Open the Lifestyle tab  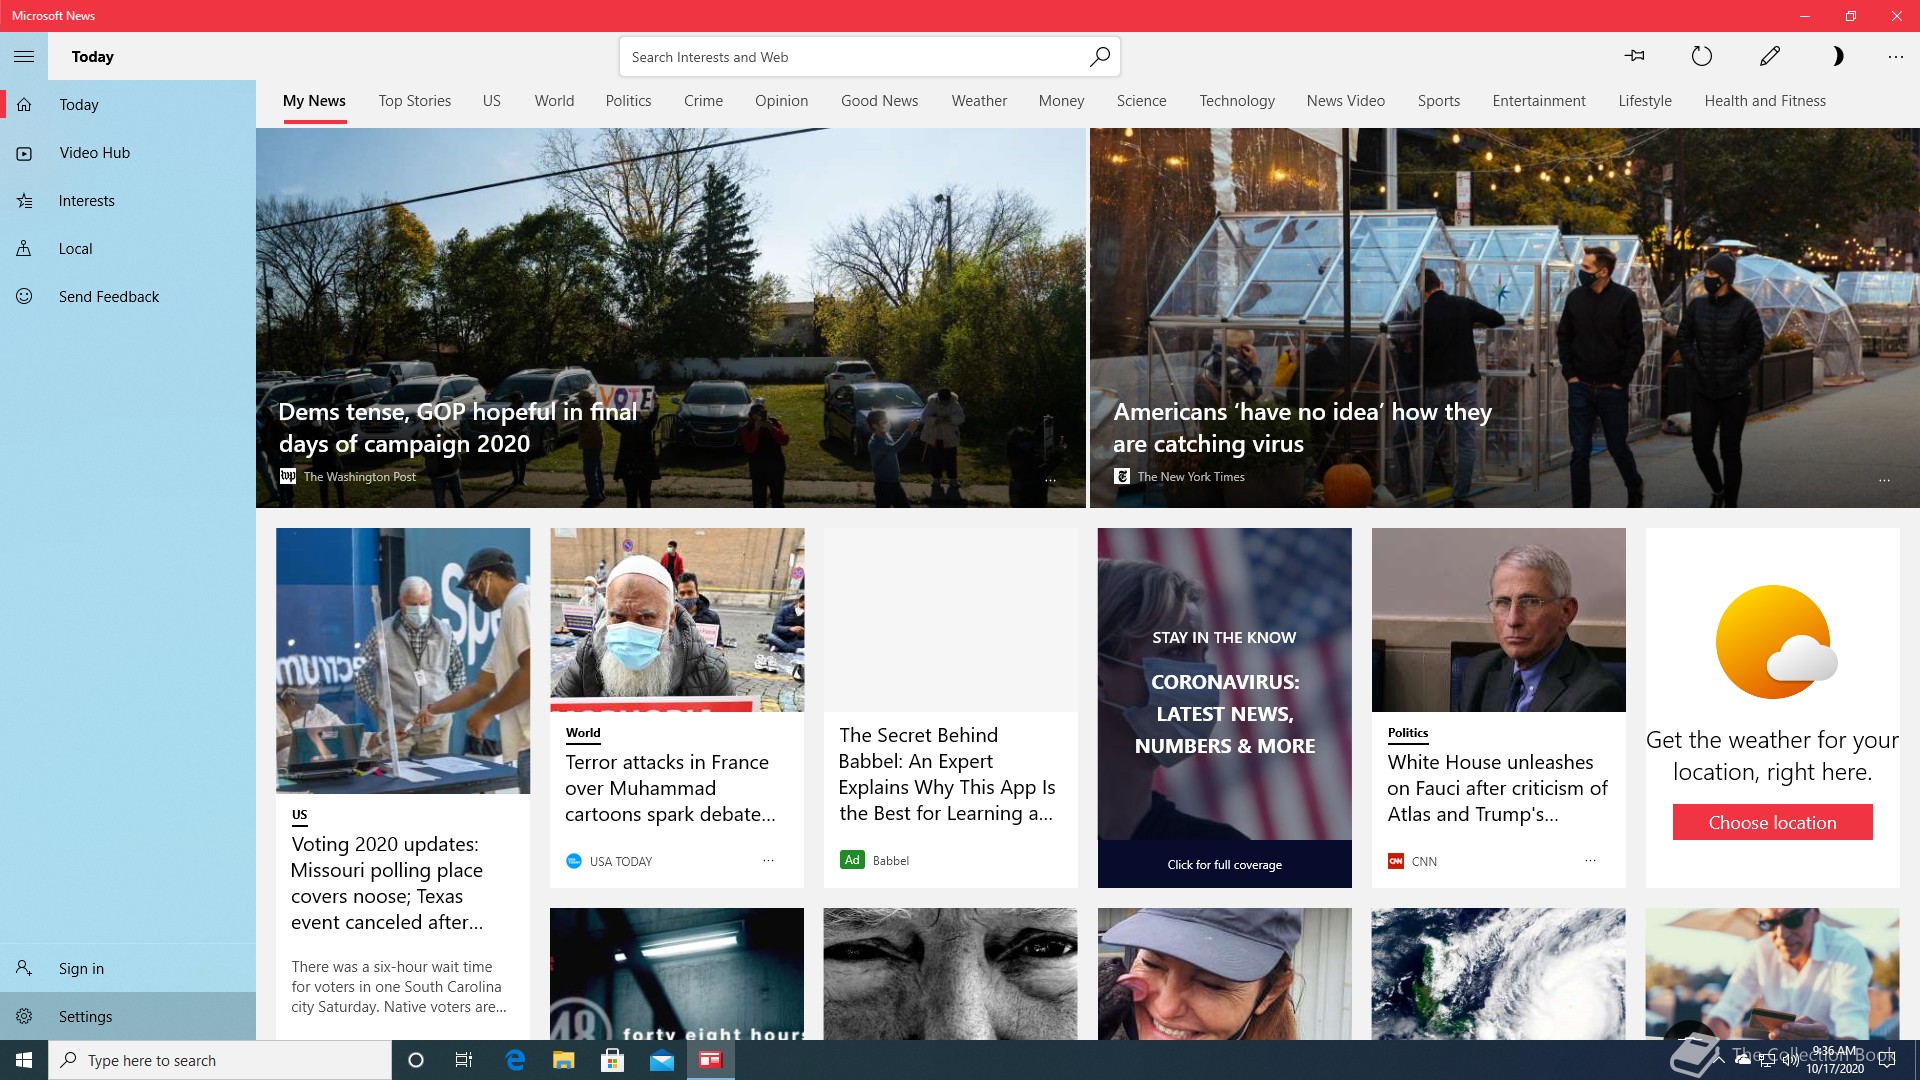[1644, 101]
